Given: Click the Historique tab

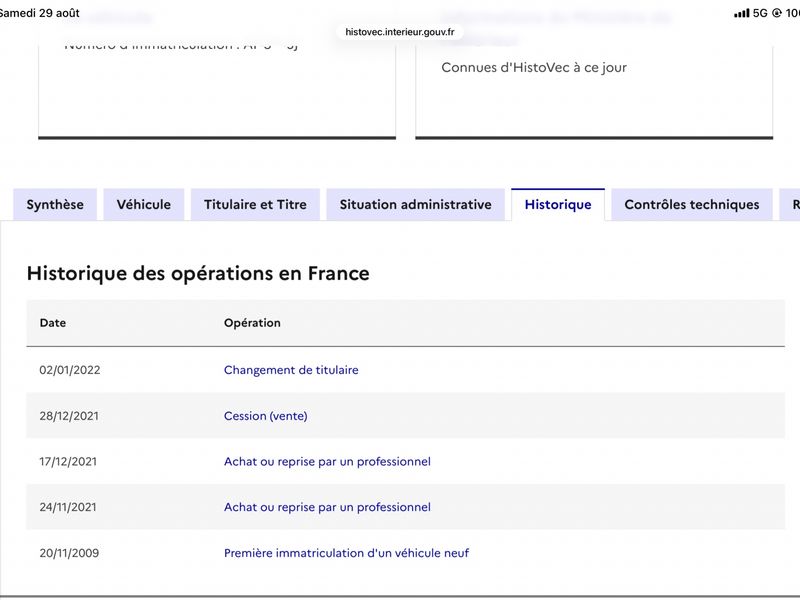Looking at the screenshot, I should coord(558,205).
